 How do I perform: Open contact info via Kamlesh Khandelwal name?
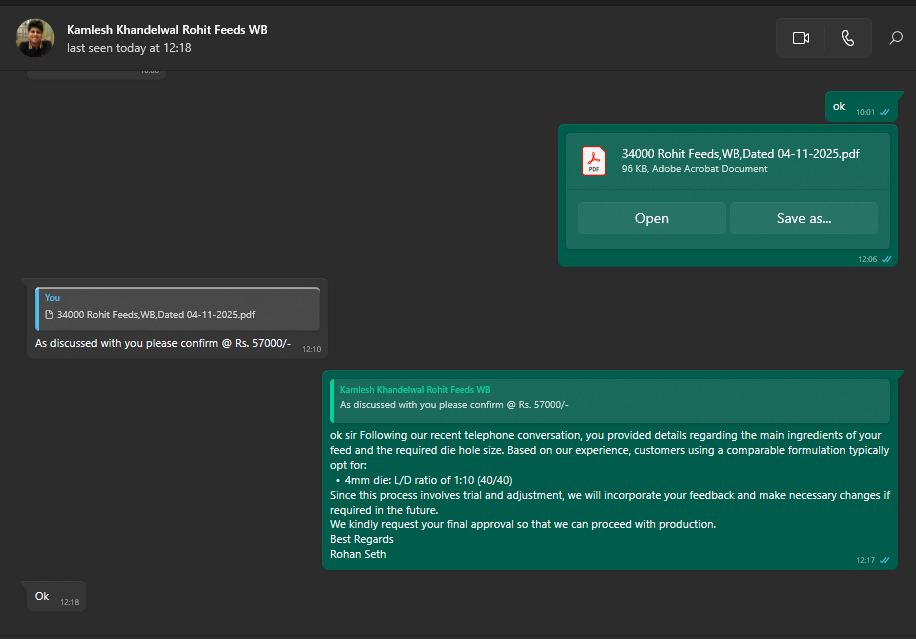167,30
